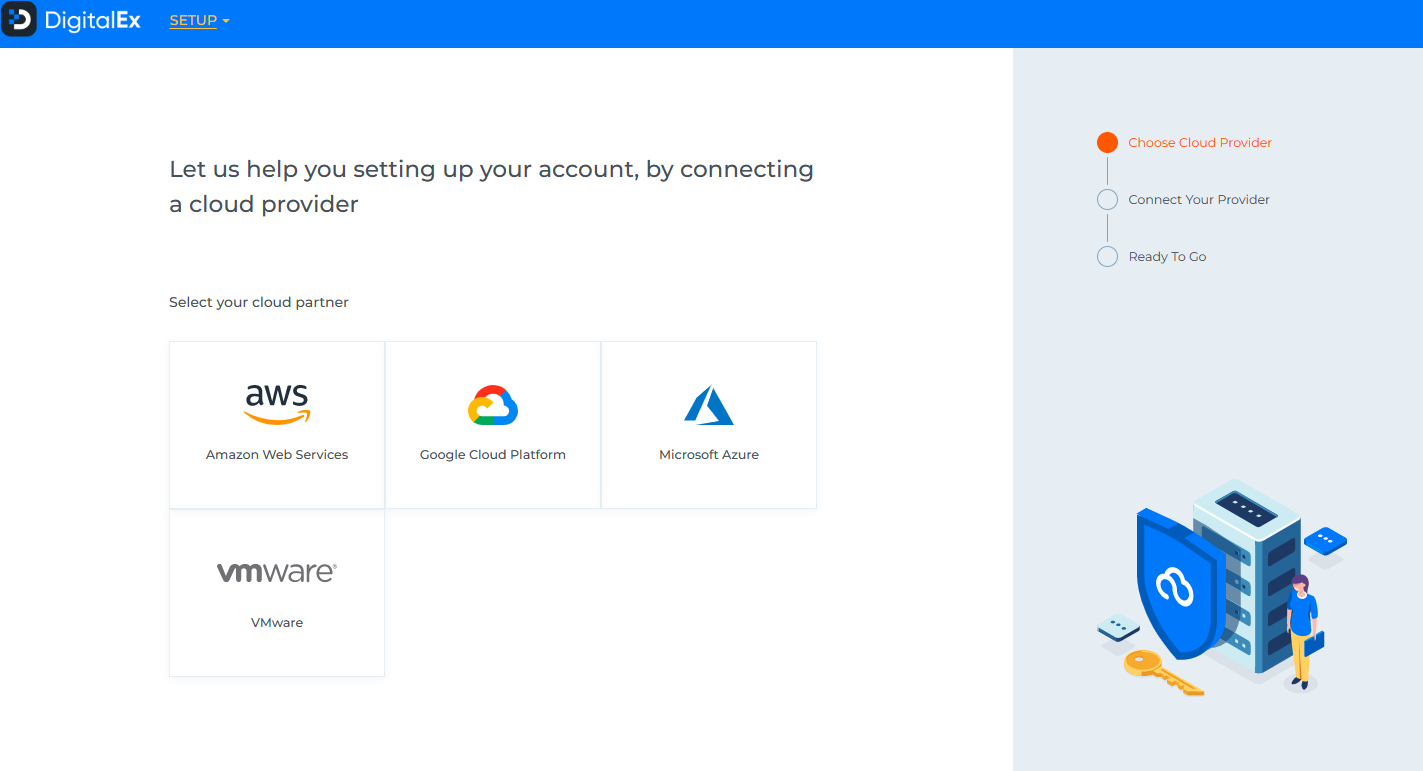
Task: Select the Amazon Web Services card
Action: tap(277, 425)
